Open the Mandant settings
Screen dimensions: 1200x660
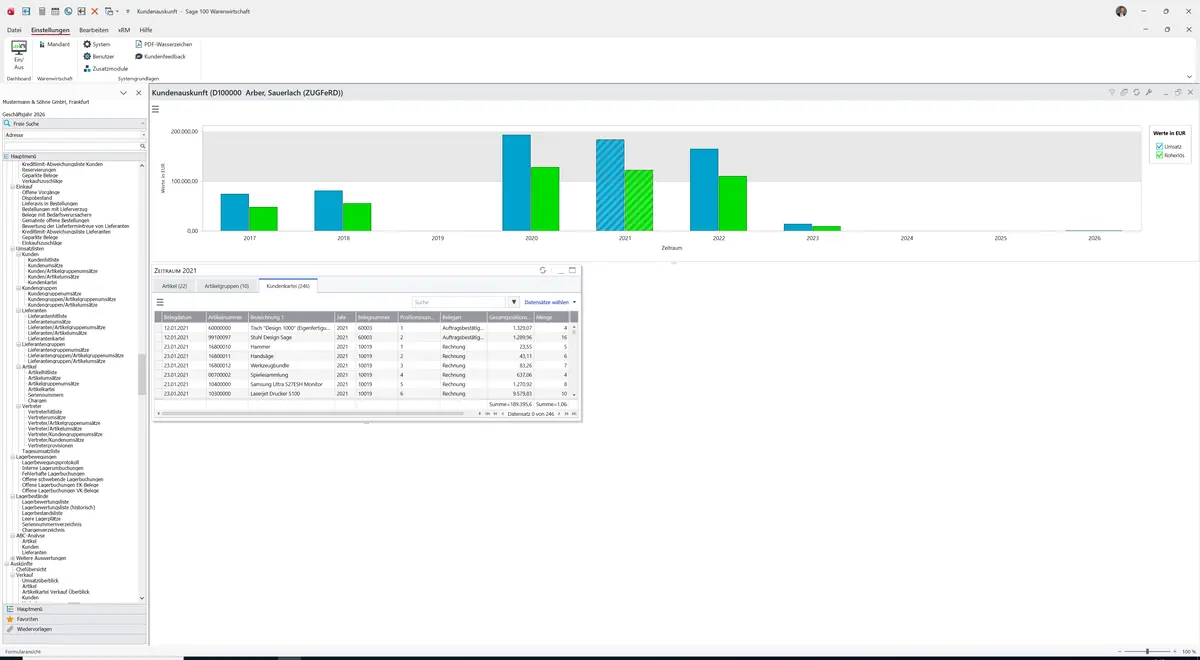coord(54,45)
